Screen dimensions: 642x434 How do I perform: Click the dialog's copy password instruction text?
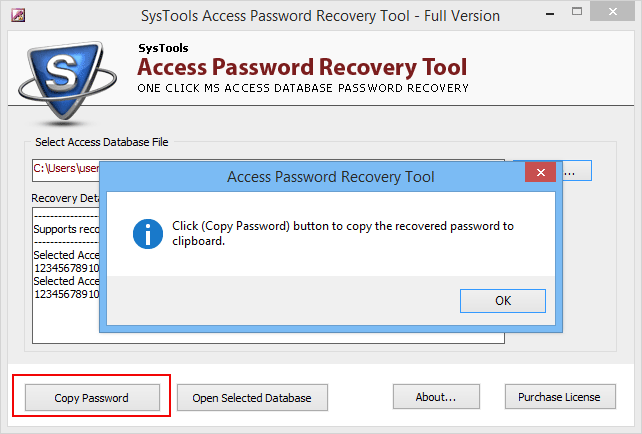point(343,233)
